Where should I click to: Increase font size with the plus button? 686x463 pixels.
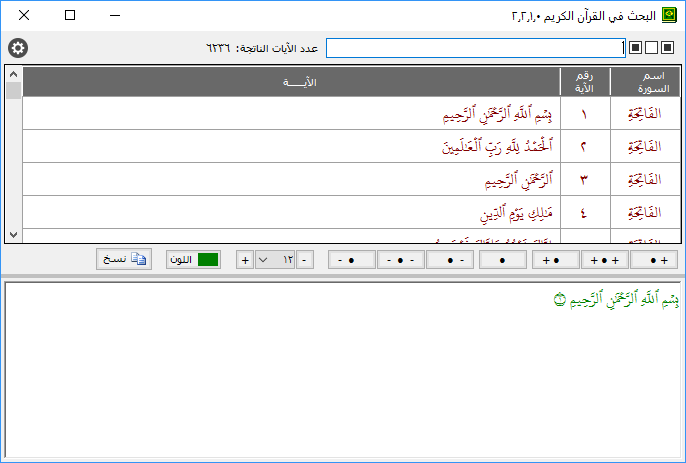click(245, 260)
